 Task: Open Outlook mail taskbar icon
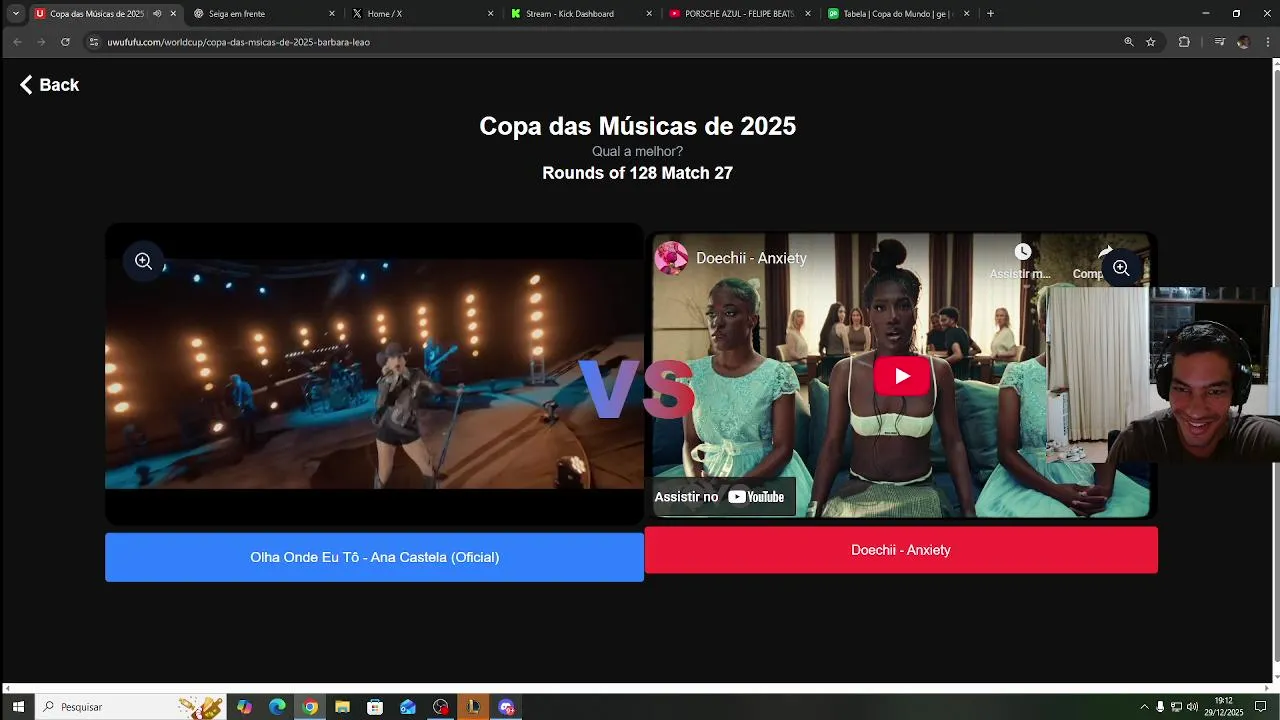[408, 707]
